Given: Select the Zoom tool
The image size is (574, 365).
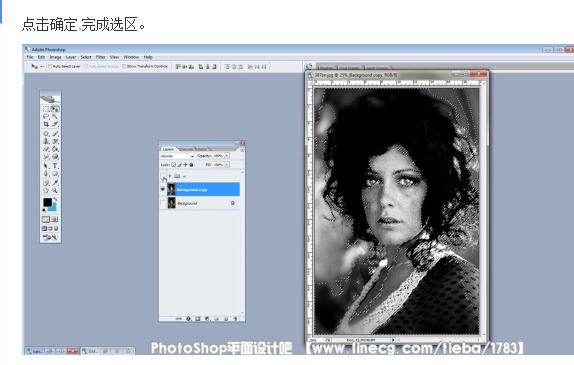Looking at the screenshot, I should coord(55,190).
